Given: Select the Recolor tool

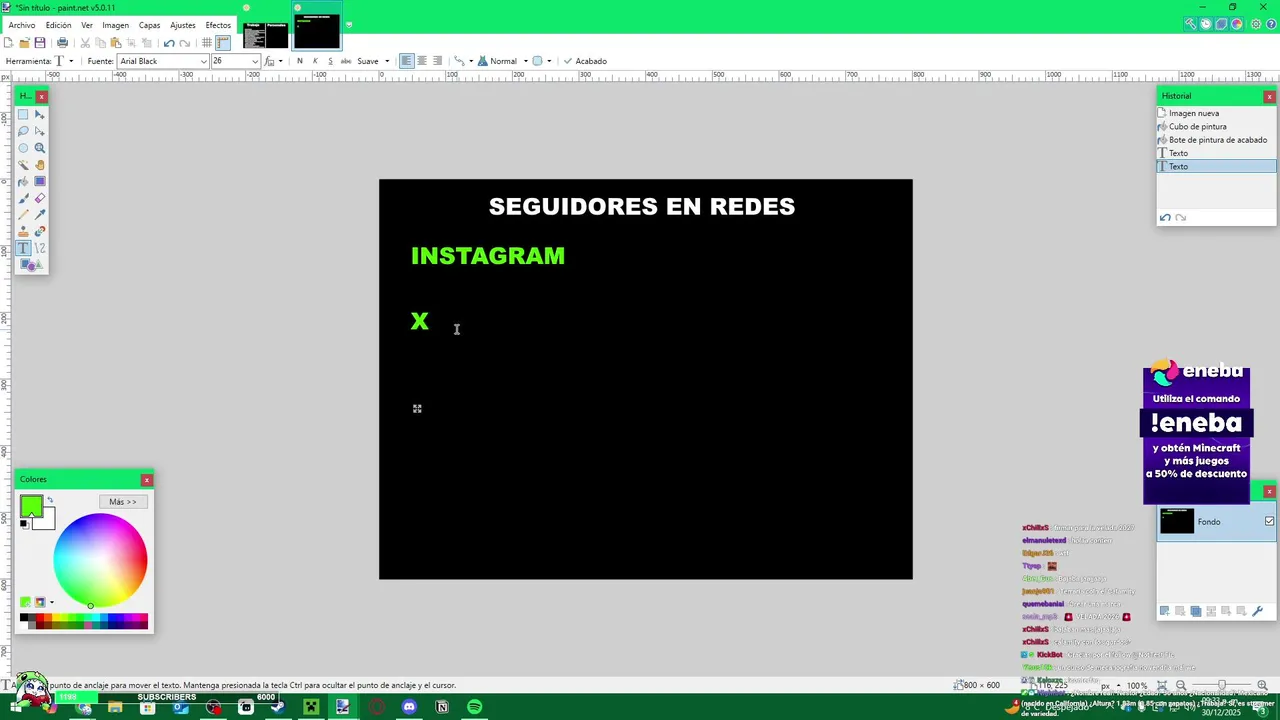Looking at the screenshot, I should click(x=40, y=231).
